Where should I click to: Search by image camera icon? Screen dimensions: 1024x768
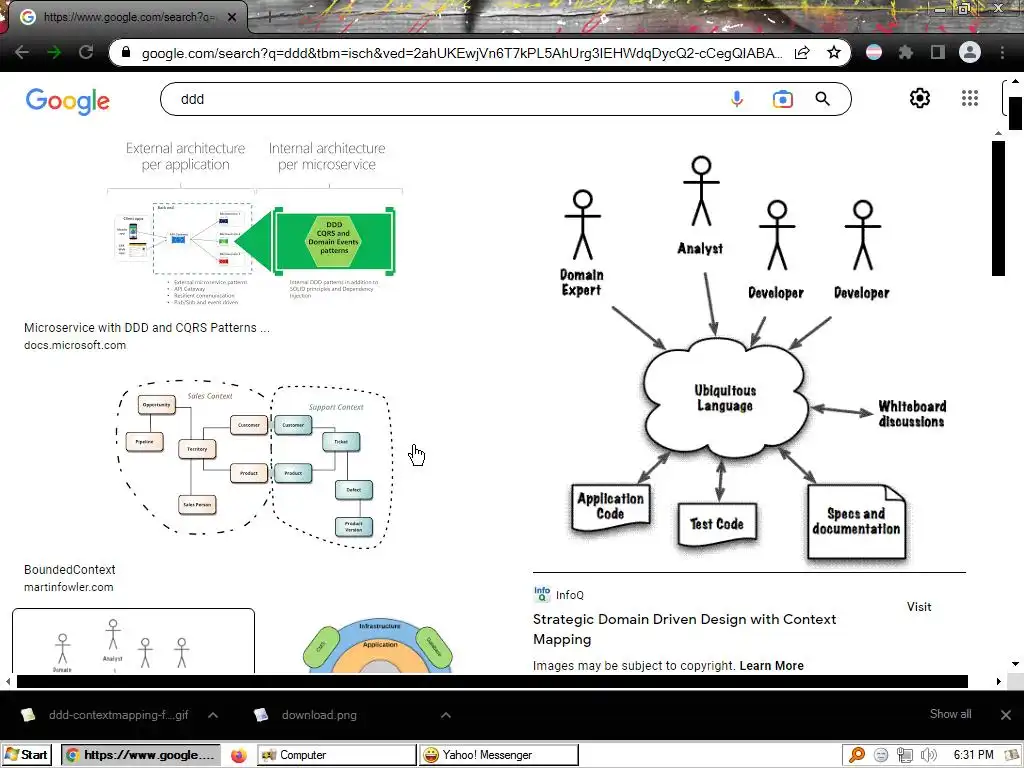coord(782,99)
